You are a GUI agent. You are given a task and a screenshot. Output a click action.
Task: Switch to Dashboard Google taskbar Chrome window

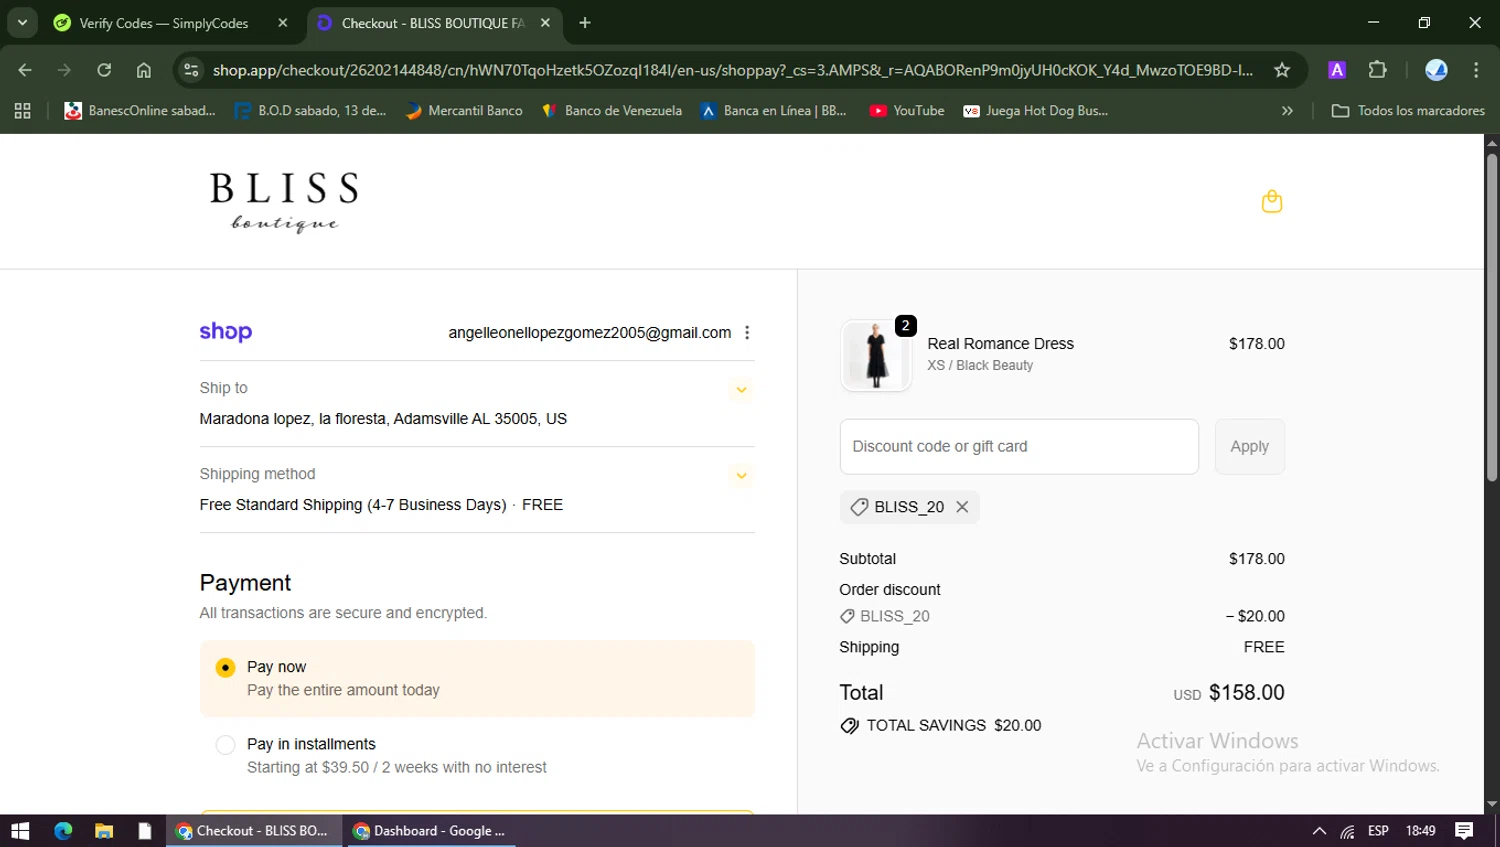(430, 831)
